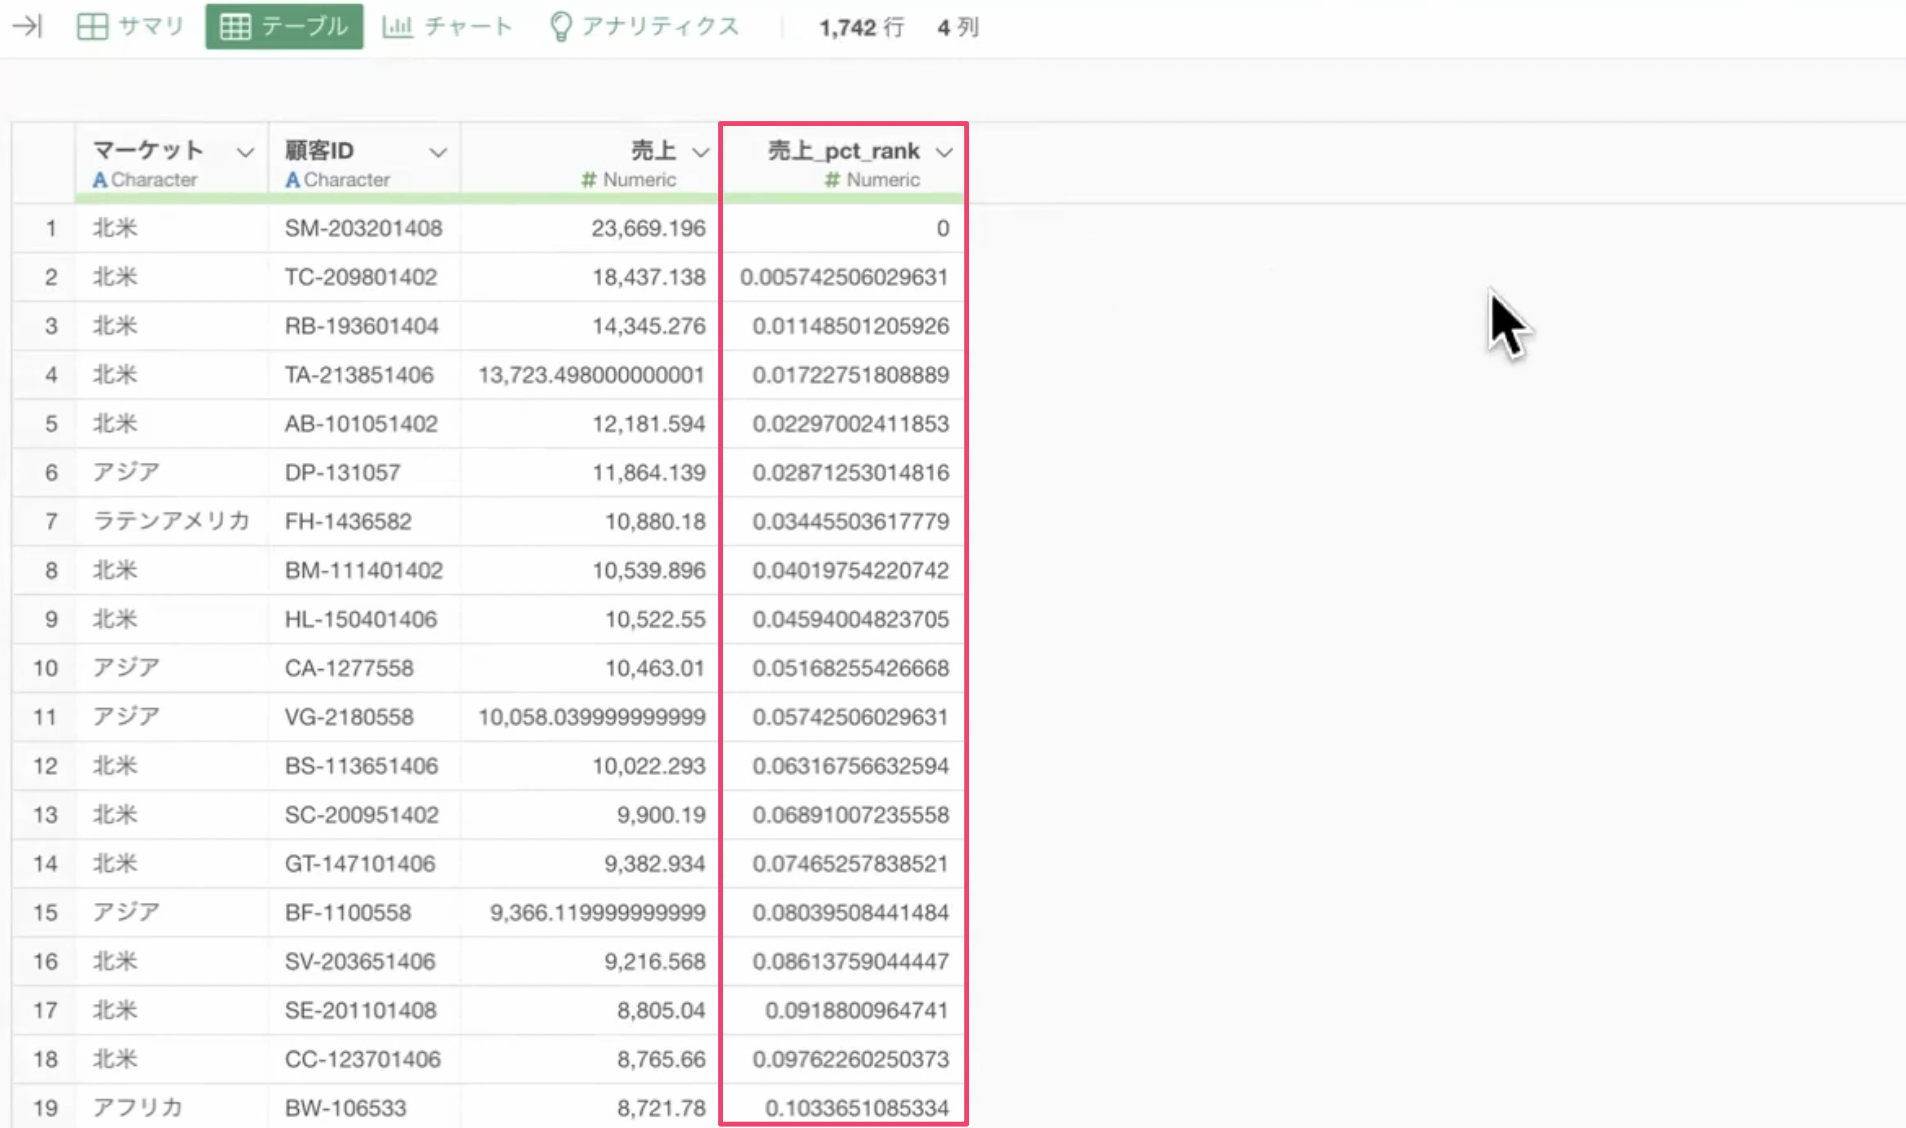Viewport: 1906px width, 1128px height.
Task: Click percent rank value 0.005742506029631
Action: pos(844,277)
